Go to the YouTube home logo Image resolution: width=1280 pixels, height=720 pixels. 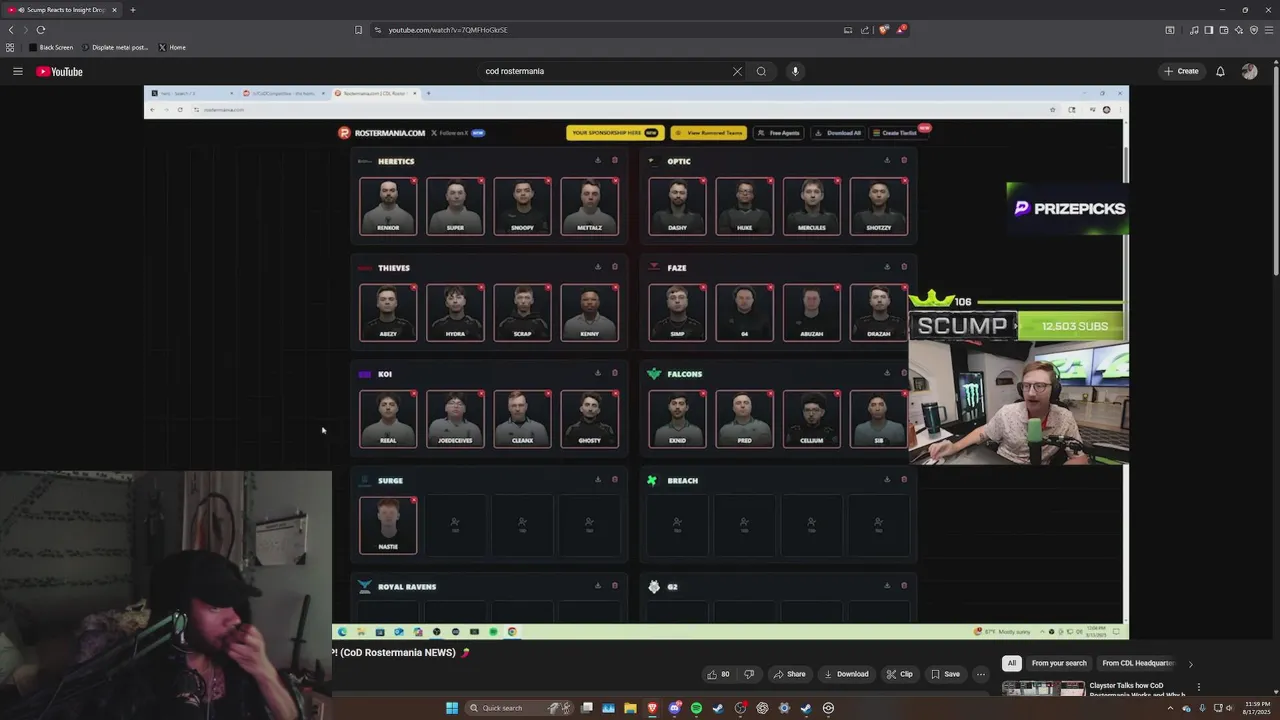click(x=59, y=71)
